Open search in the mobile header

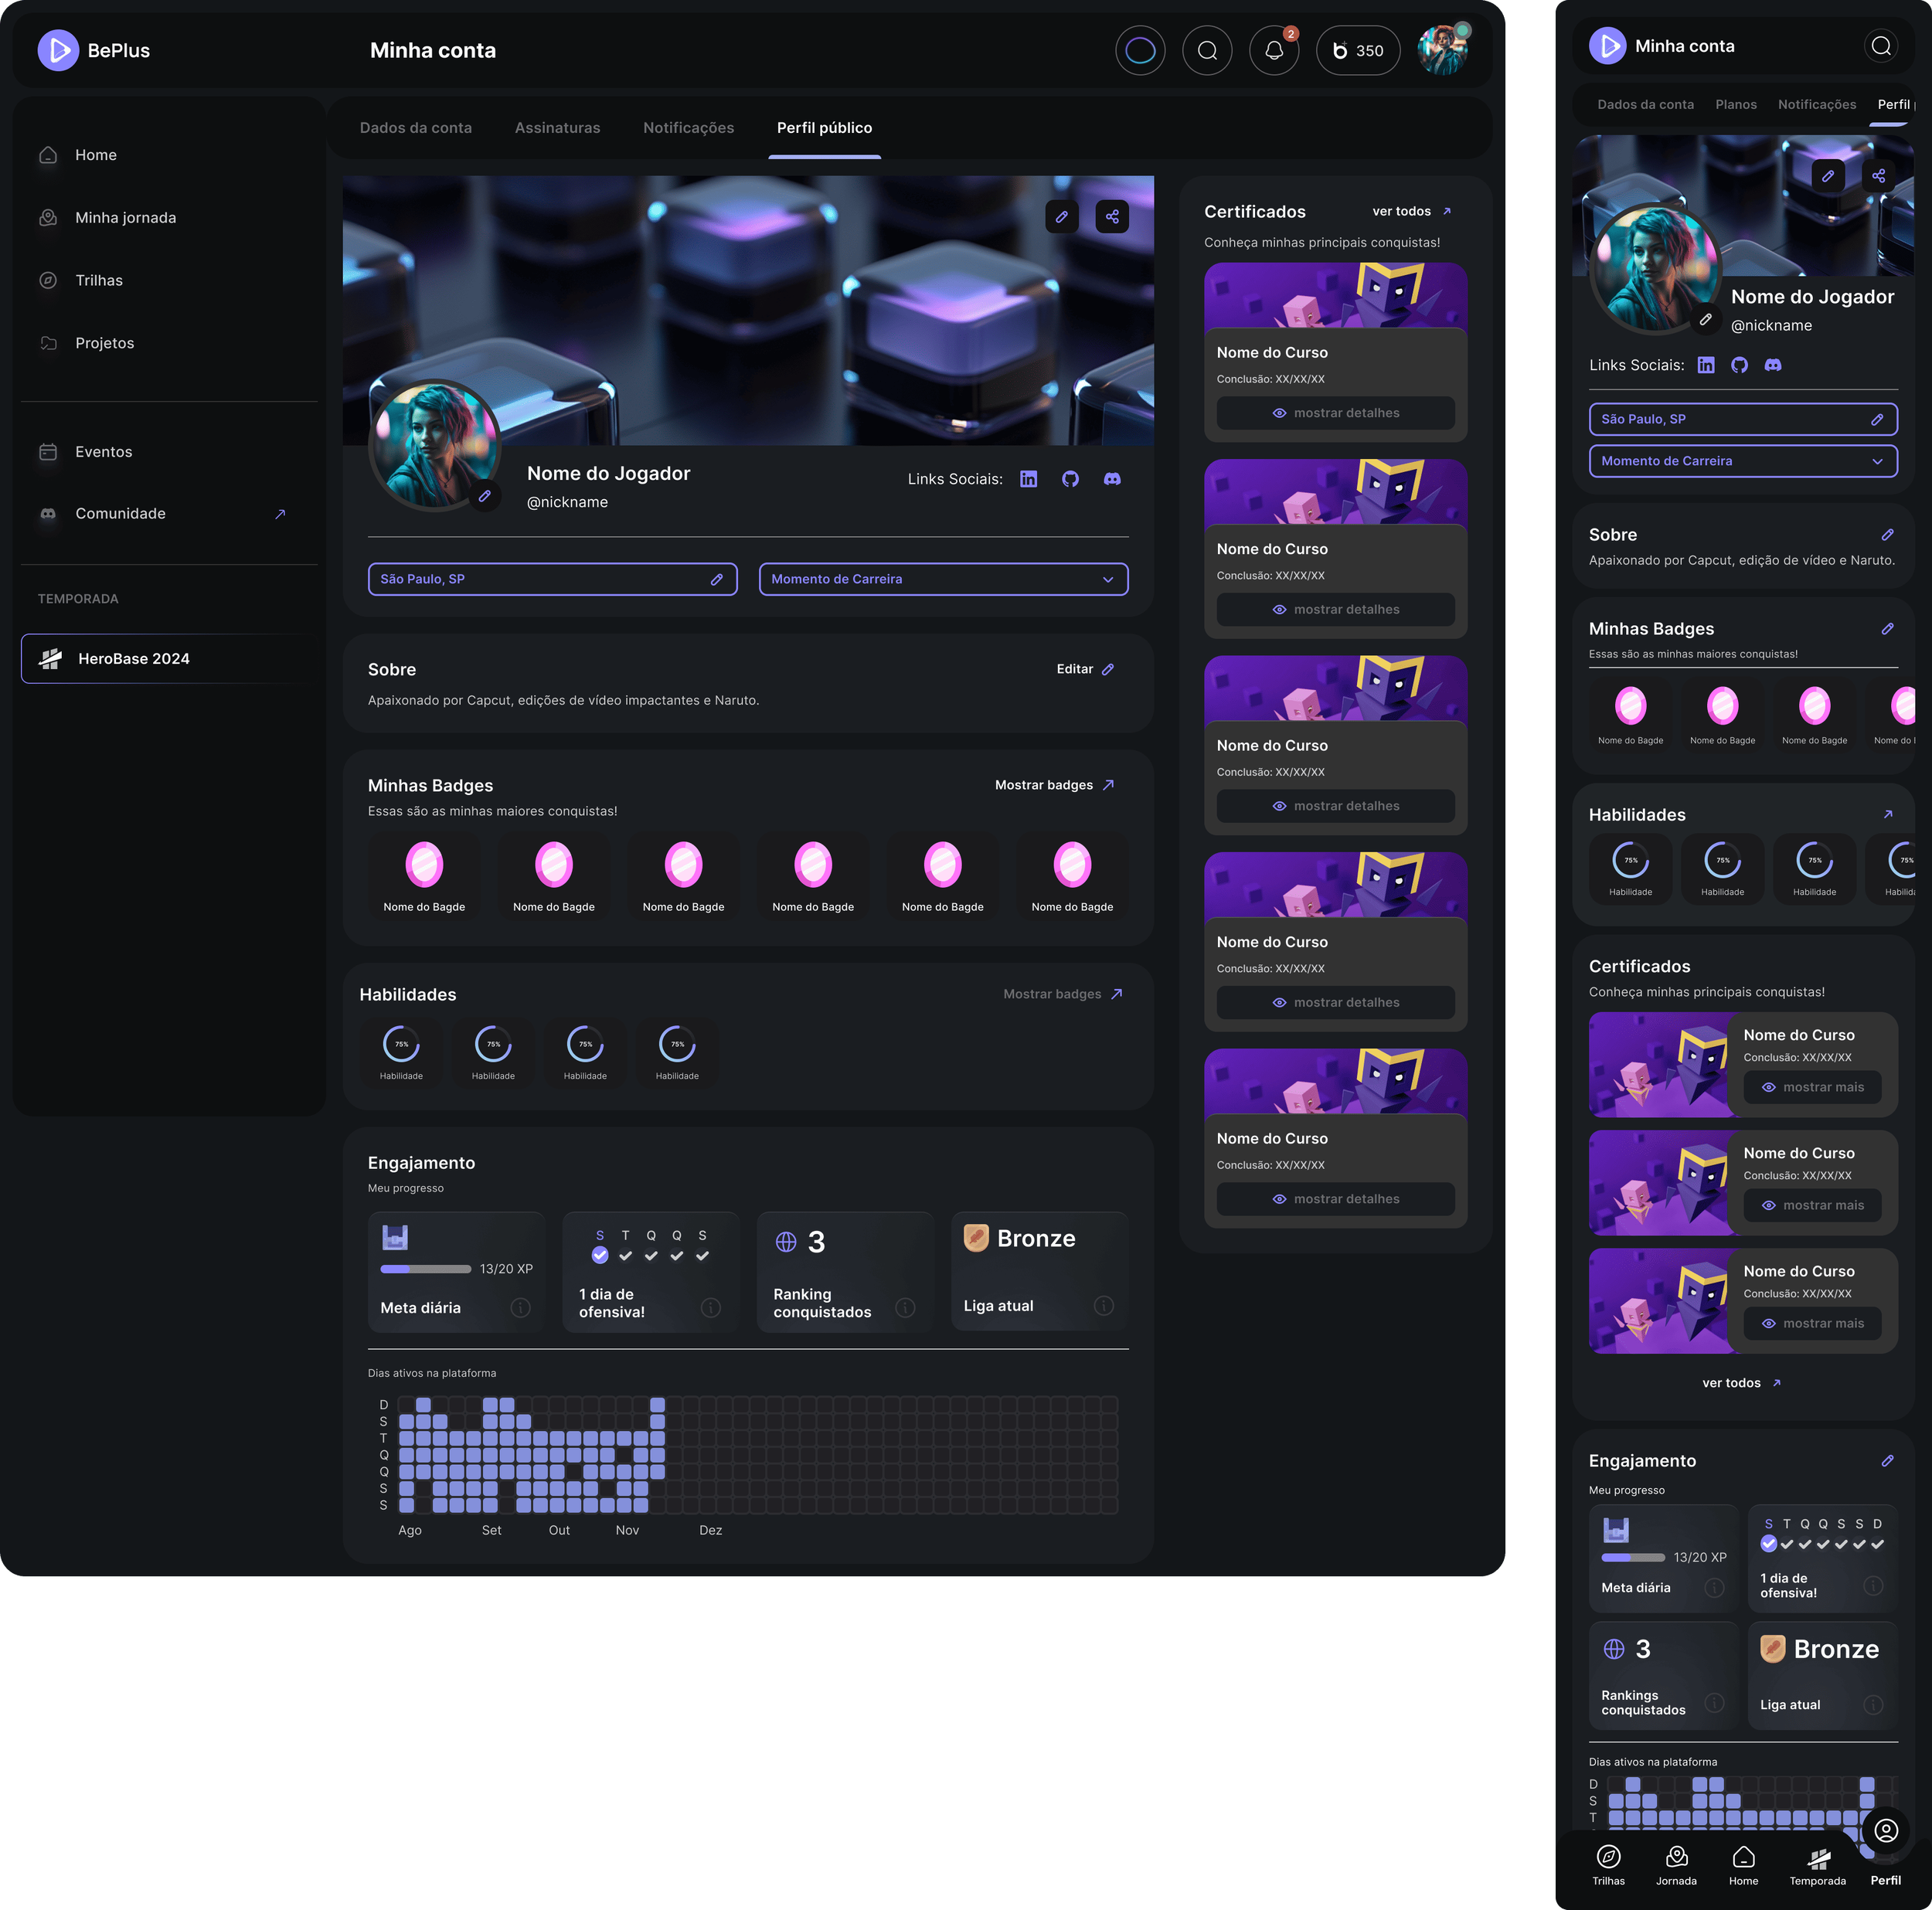tap(1880, 46)
